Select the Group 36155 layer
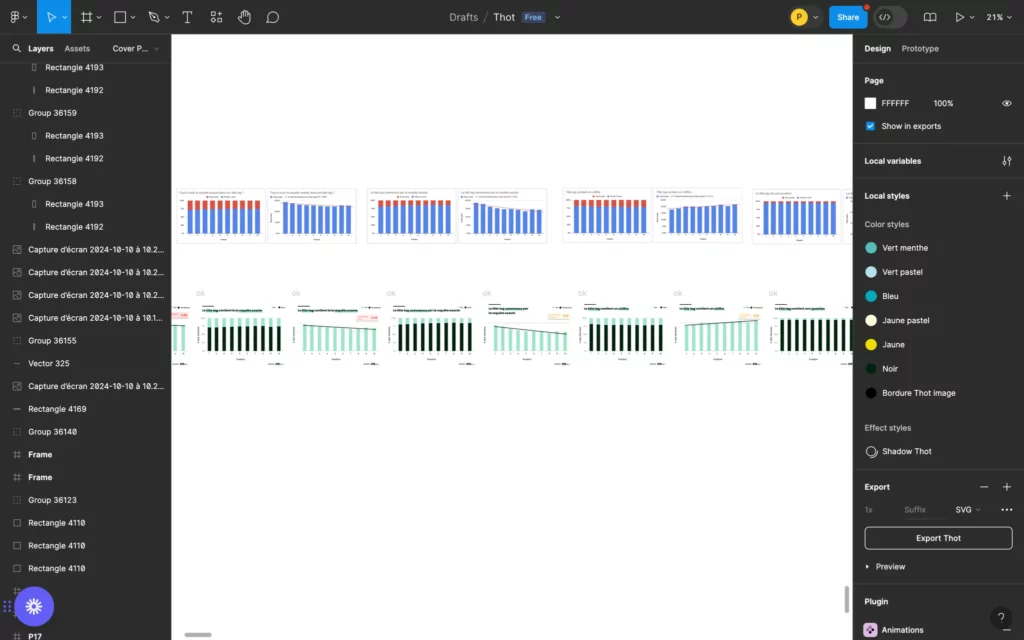The height and width of the screenshot is (640, 1024). pyautogui.click(x=52, y=341)
